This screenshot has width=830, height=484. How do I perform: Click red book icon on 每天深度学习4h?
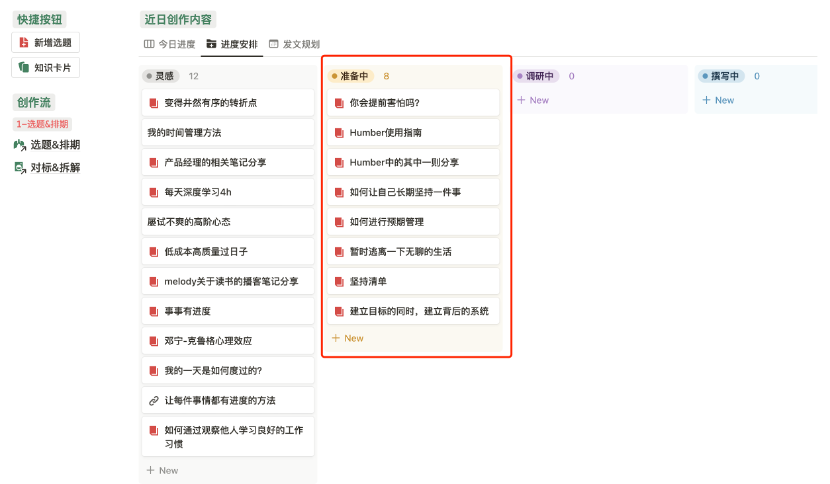pos(154,192)
